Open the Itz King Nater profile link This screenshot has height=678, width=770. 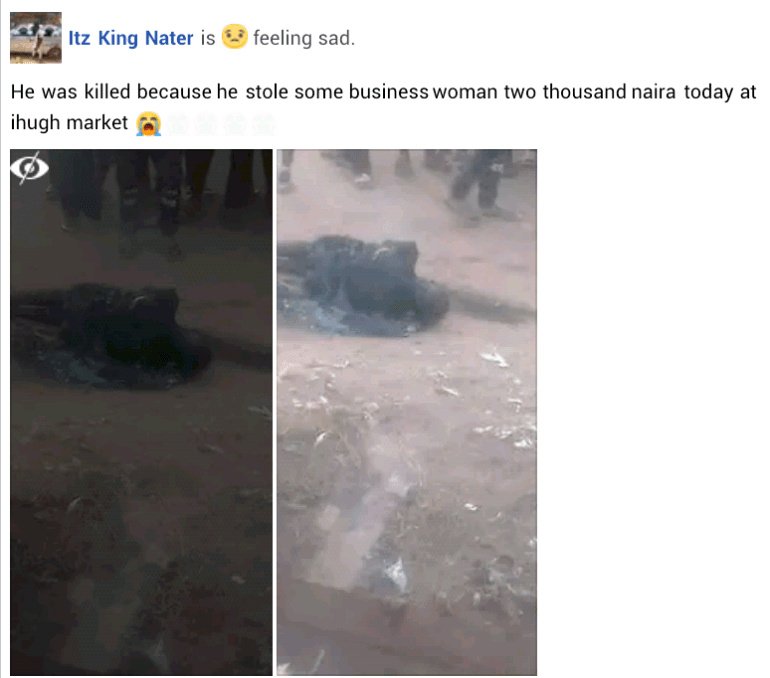(x=131, y=38)
